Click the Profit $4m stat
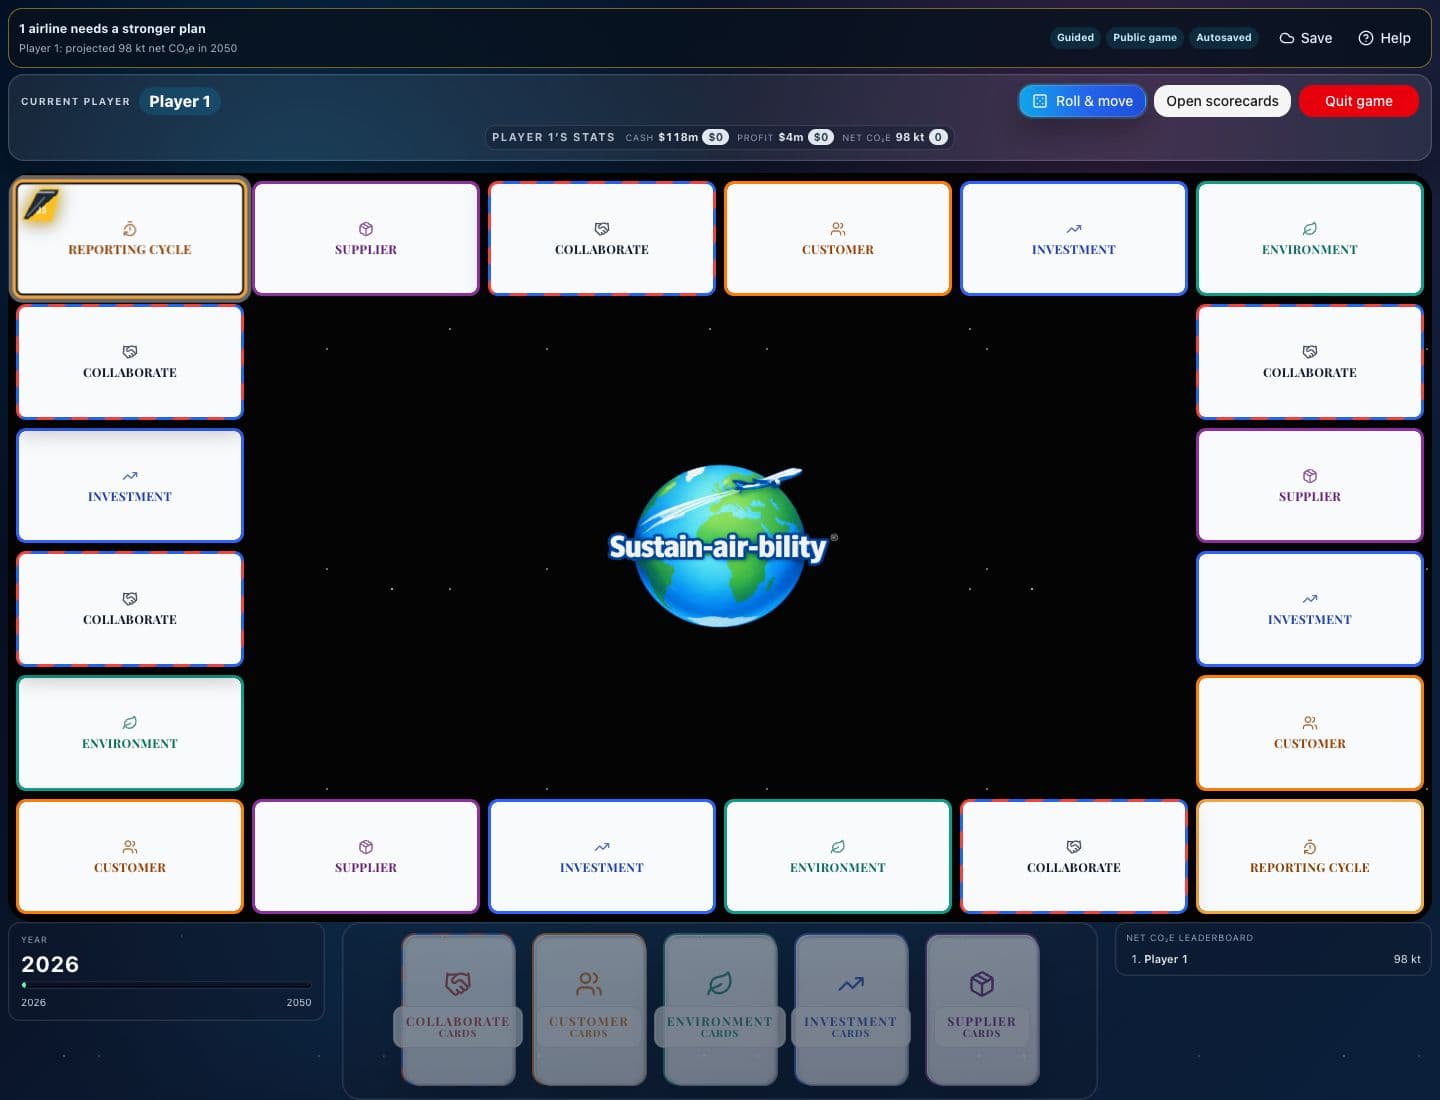Image resolution: width=1440 pixels, height=1100 pixels. click(785, 137)
